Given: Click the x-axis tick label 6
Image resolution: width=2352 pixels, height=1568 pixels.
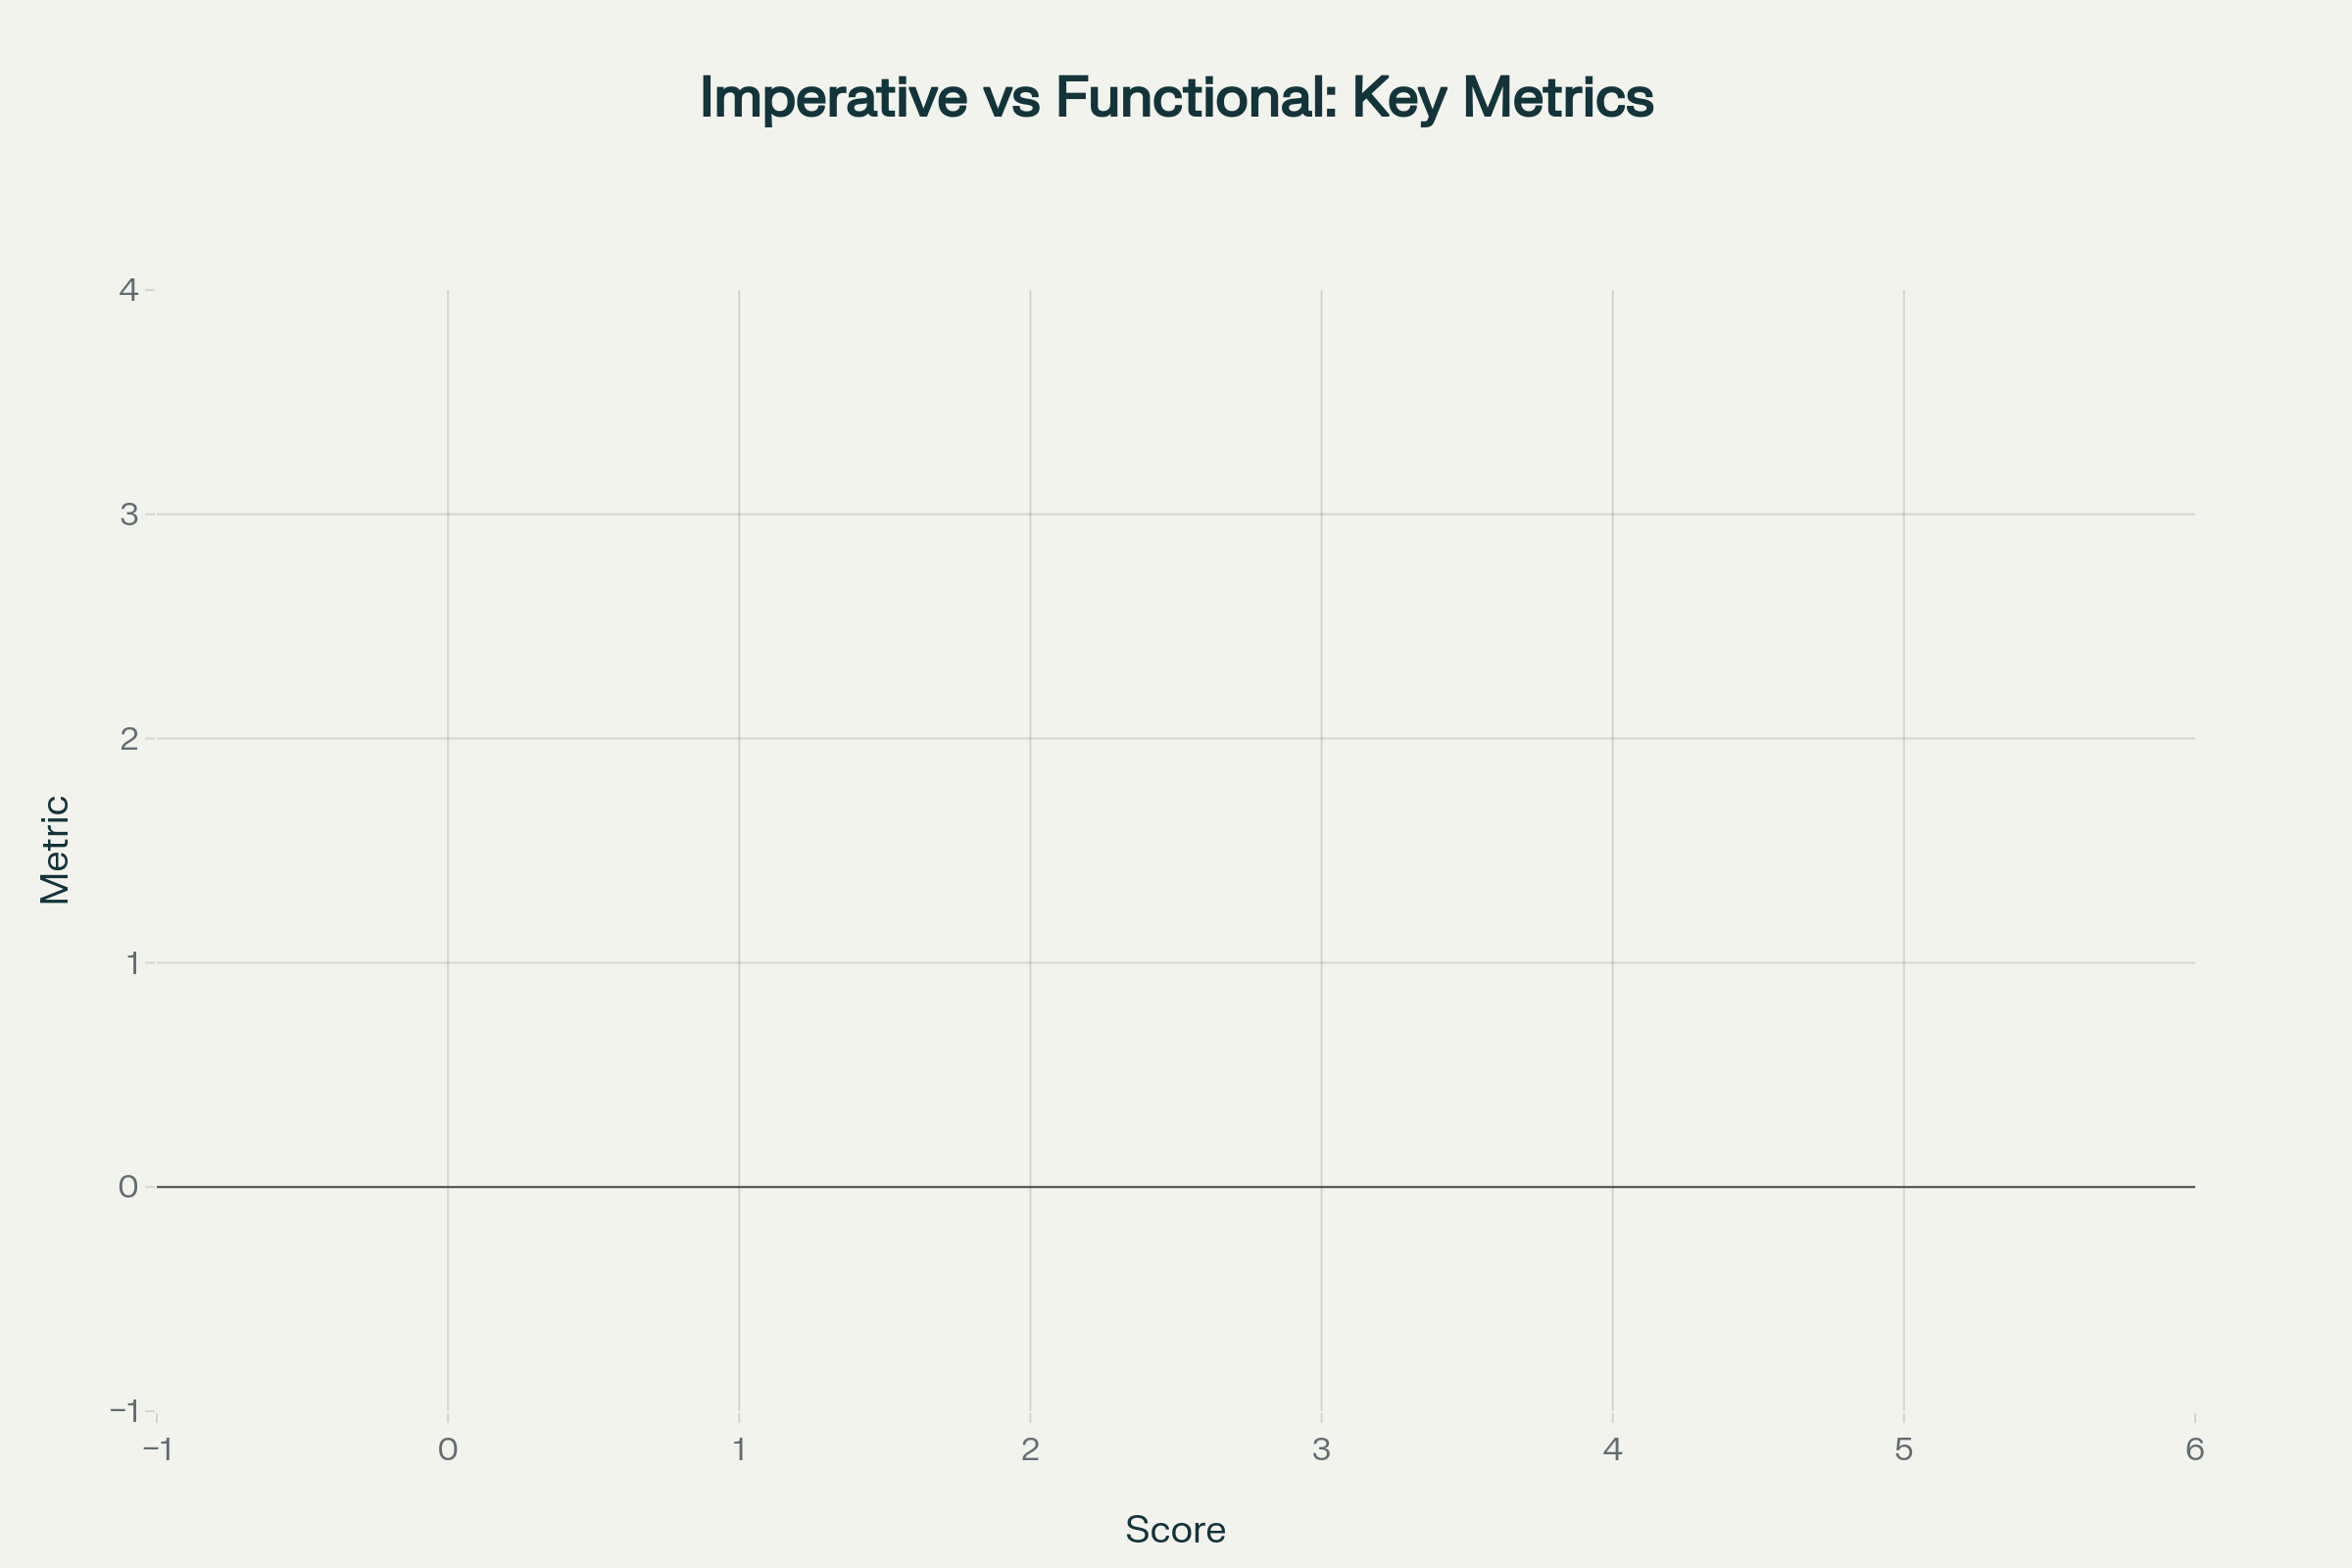Looking at the screenshot, I should [x=2195, y=1450].
